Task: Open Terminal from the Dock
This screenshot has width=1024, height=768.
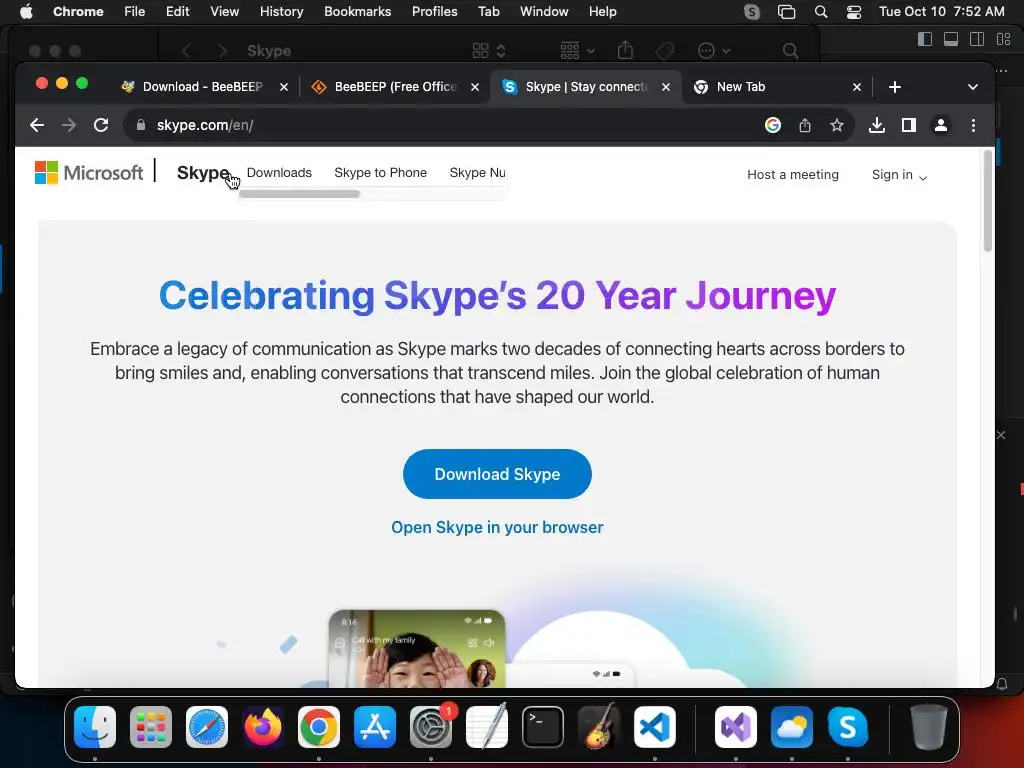Action: (543, 727)
